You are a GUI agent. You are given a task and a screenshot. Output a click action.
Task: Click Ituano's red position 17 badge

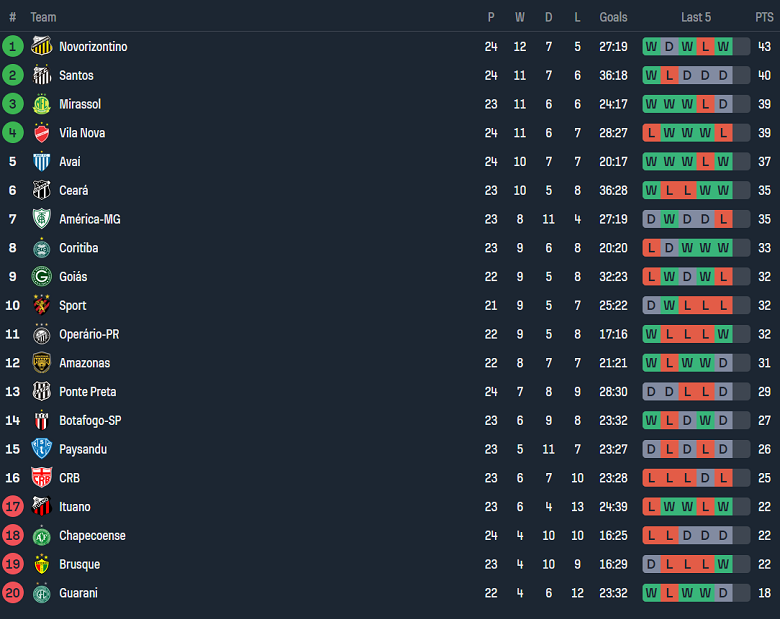pyautogui.click(x=13, y=507)
